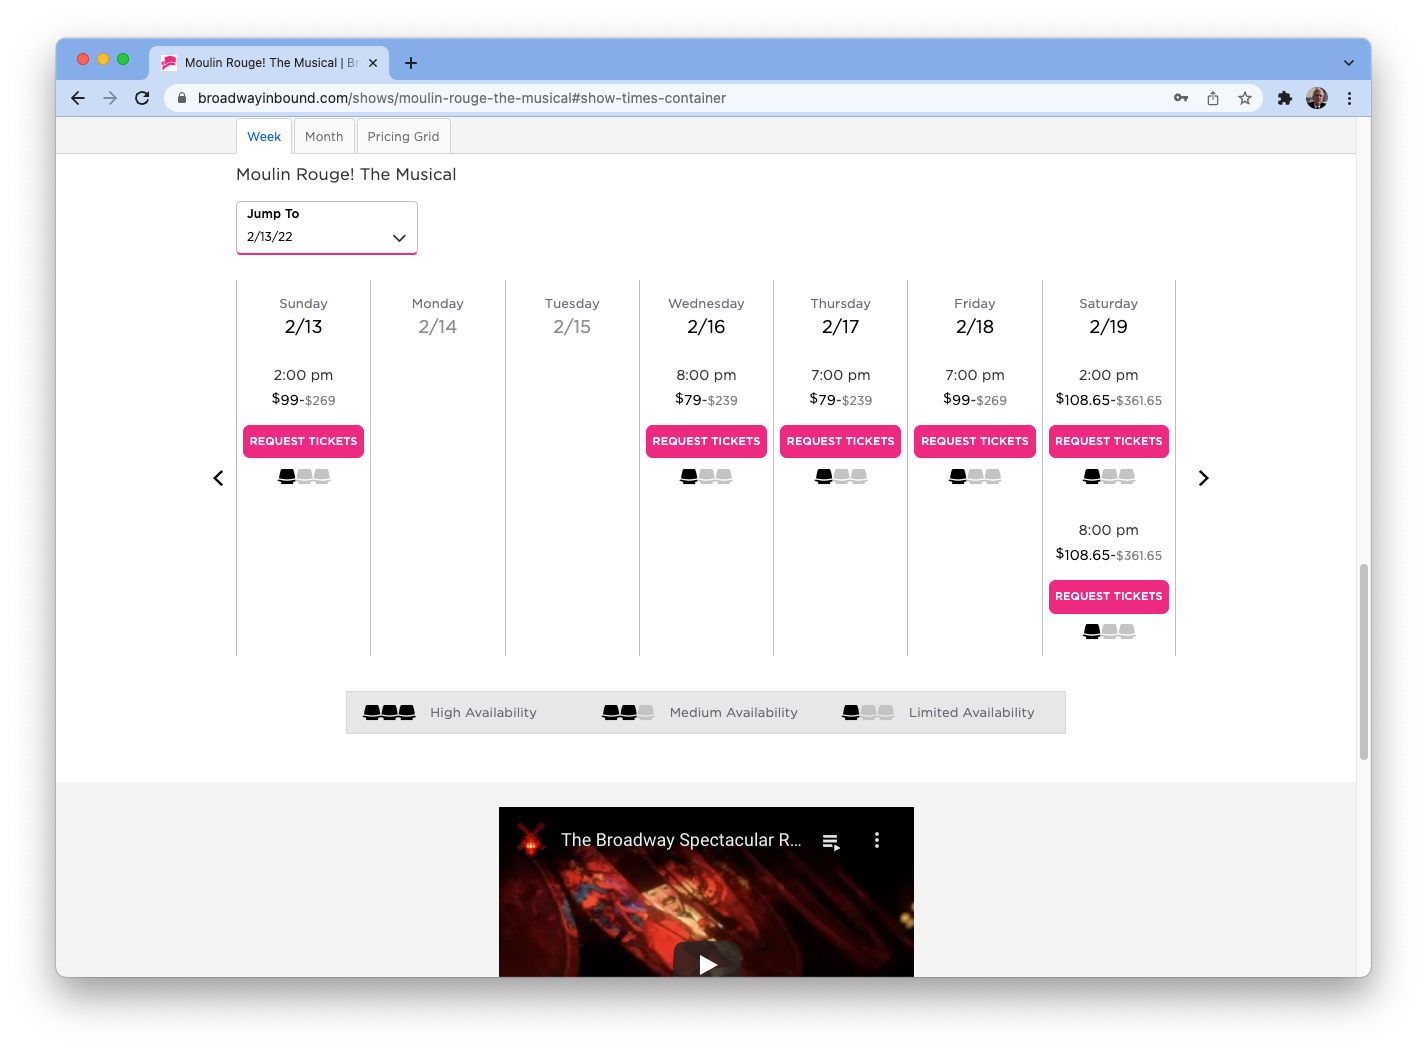Click availability seats icon under Sunday 2/13
Viewport: 1427px width, 1051px height.
click(x=304, y=476)
